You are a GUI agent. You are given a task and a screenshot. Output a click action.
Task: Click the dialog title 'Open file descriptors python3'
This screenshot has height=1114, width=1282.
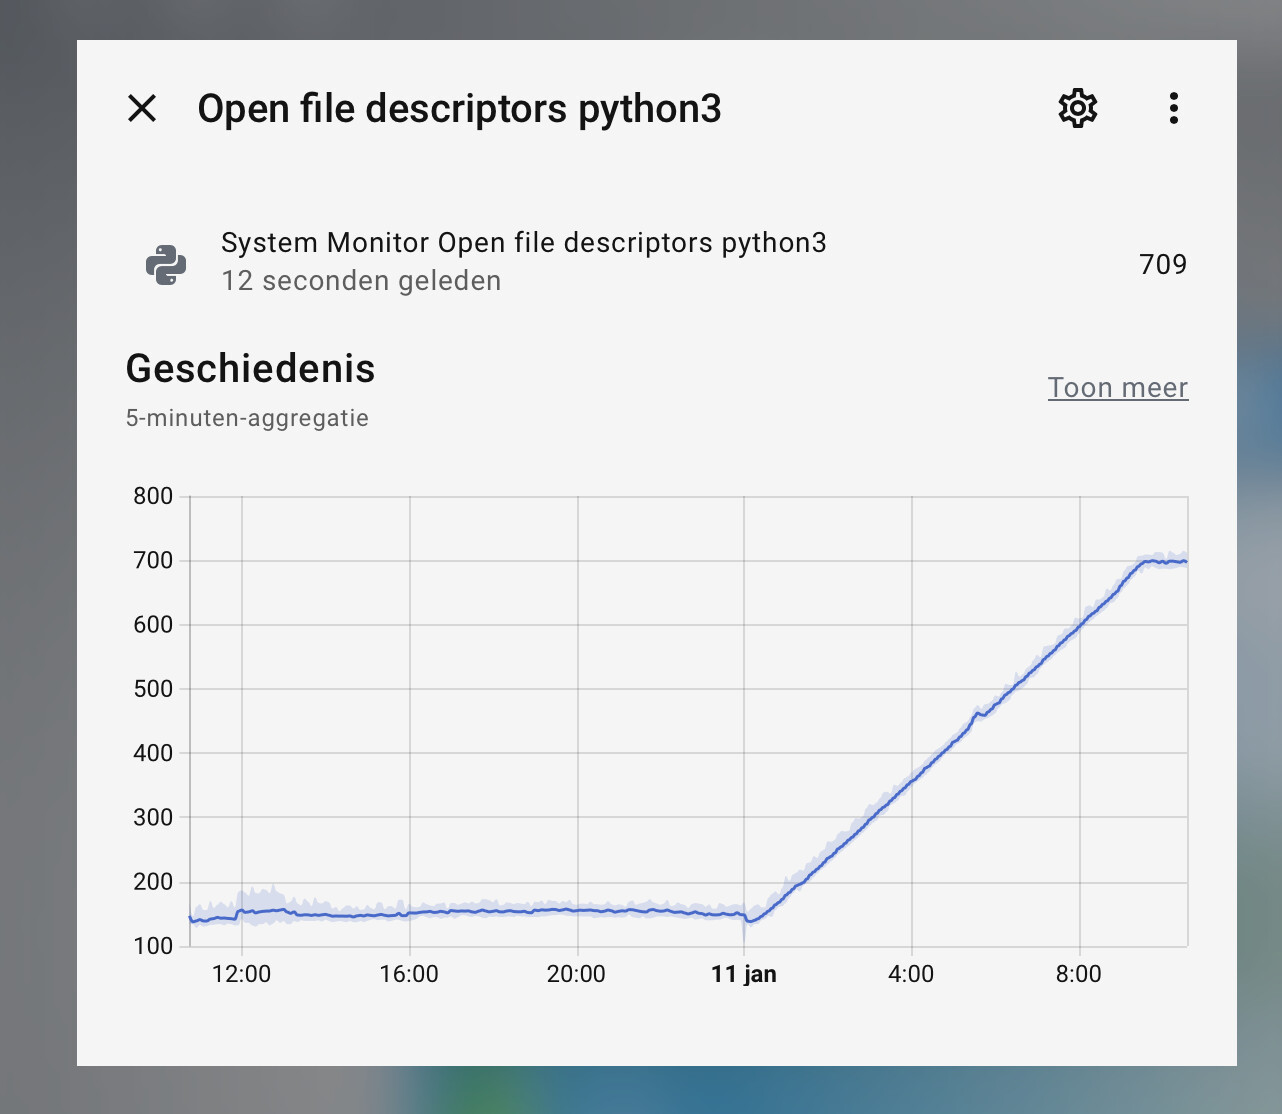tap(459, 109)
